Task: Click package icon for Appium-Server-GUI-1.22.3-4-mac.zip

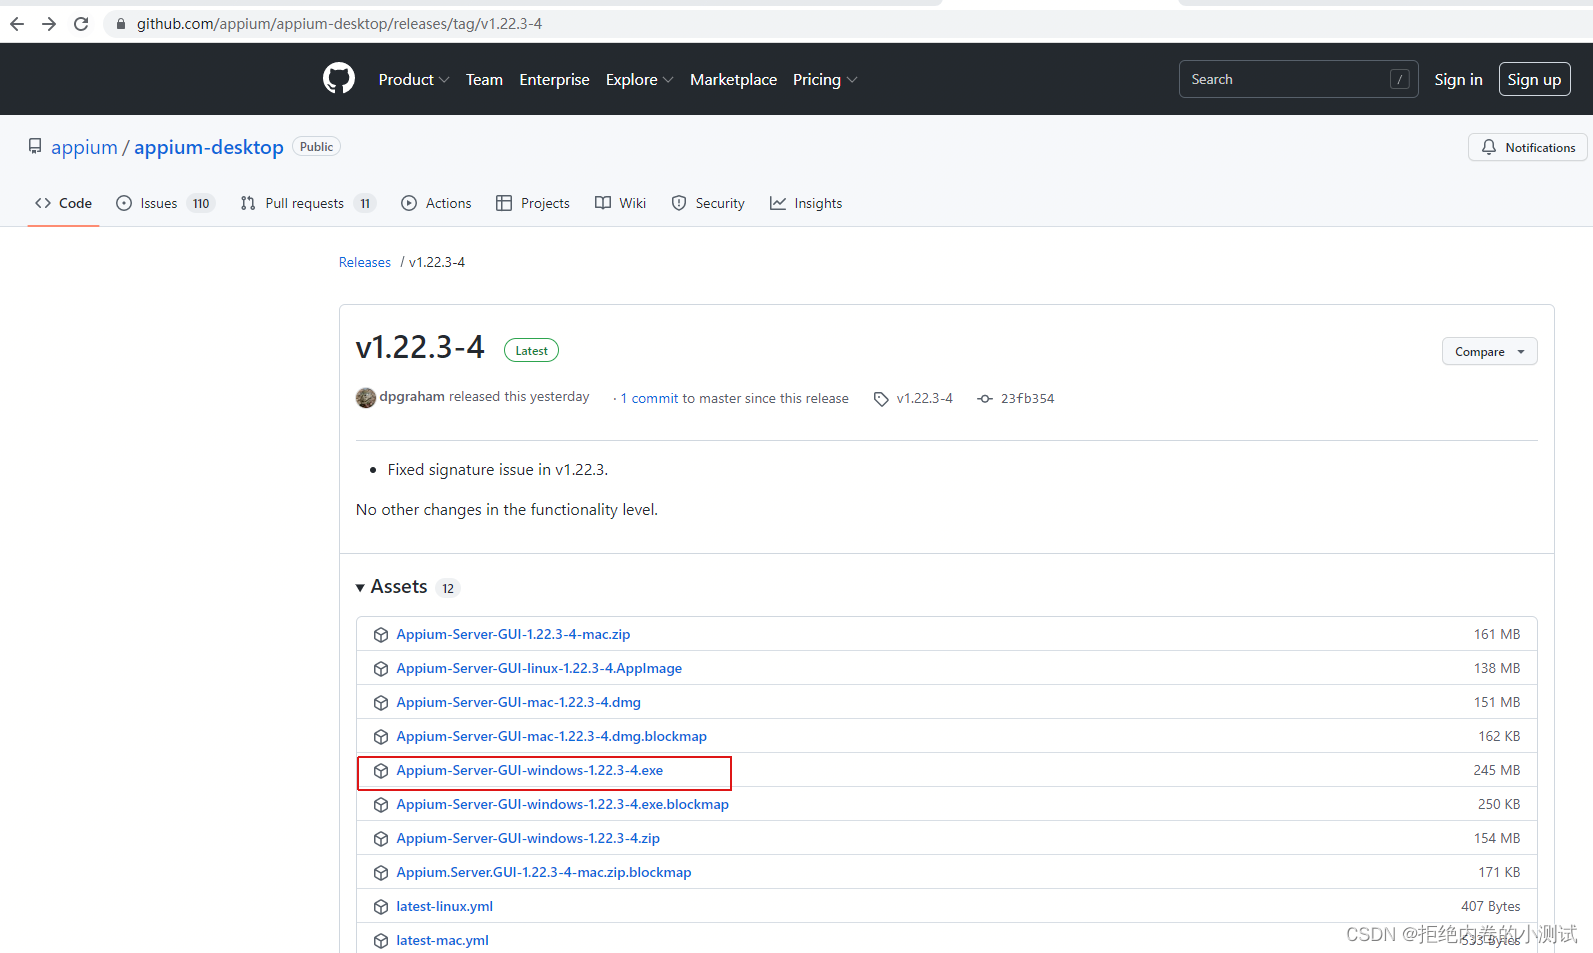Action: click(381, 635)
